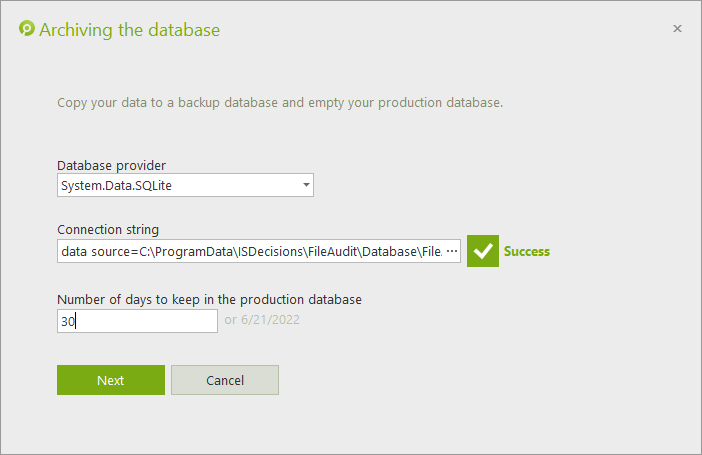Click the FileAudit logo in title bar
Viewport: 702px width, 455px height.
tap(27, 29)
